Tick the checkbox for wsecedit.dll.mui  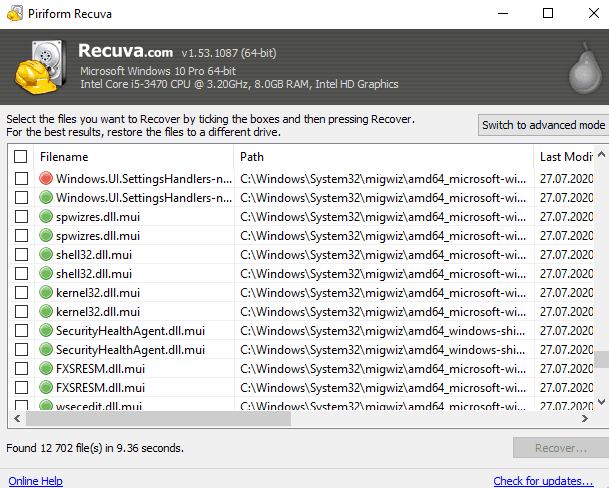click(21, 406)
